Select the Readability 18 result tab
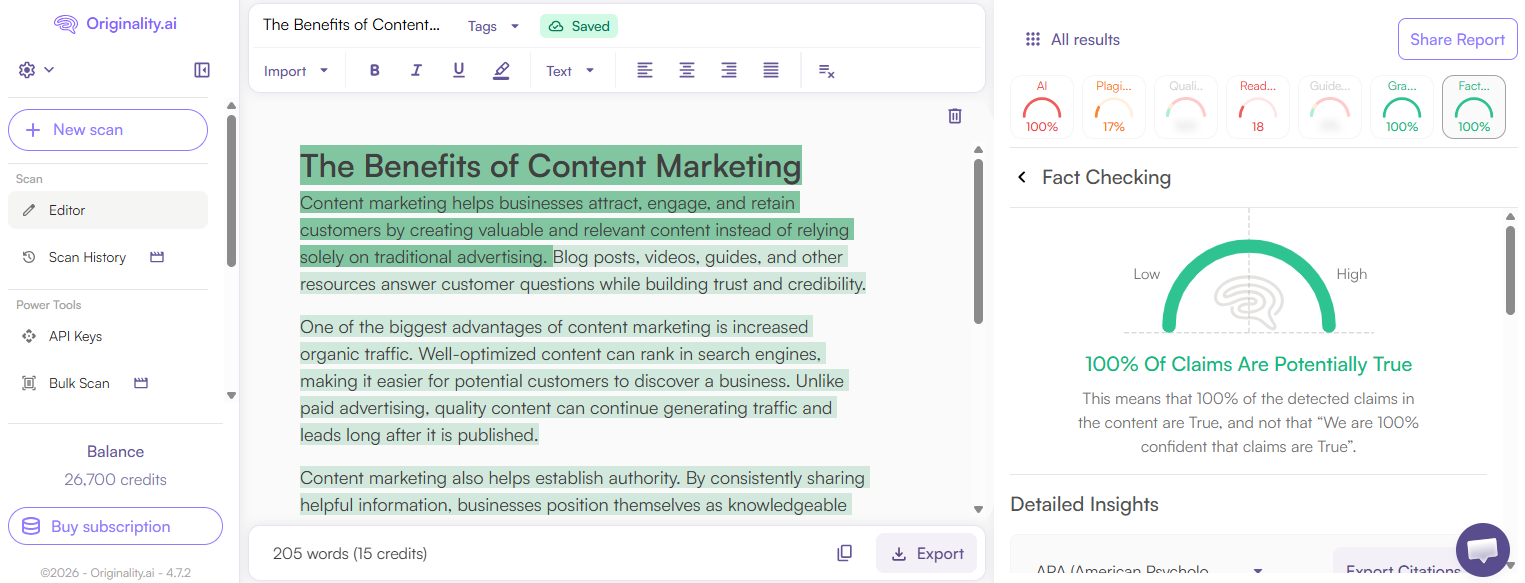Screen dimensions: 1525x583 [x=1258, y=107]
